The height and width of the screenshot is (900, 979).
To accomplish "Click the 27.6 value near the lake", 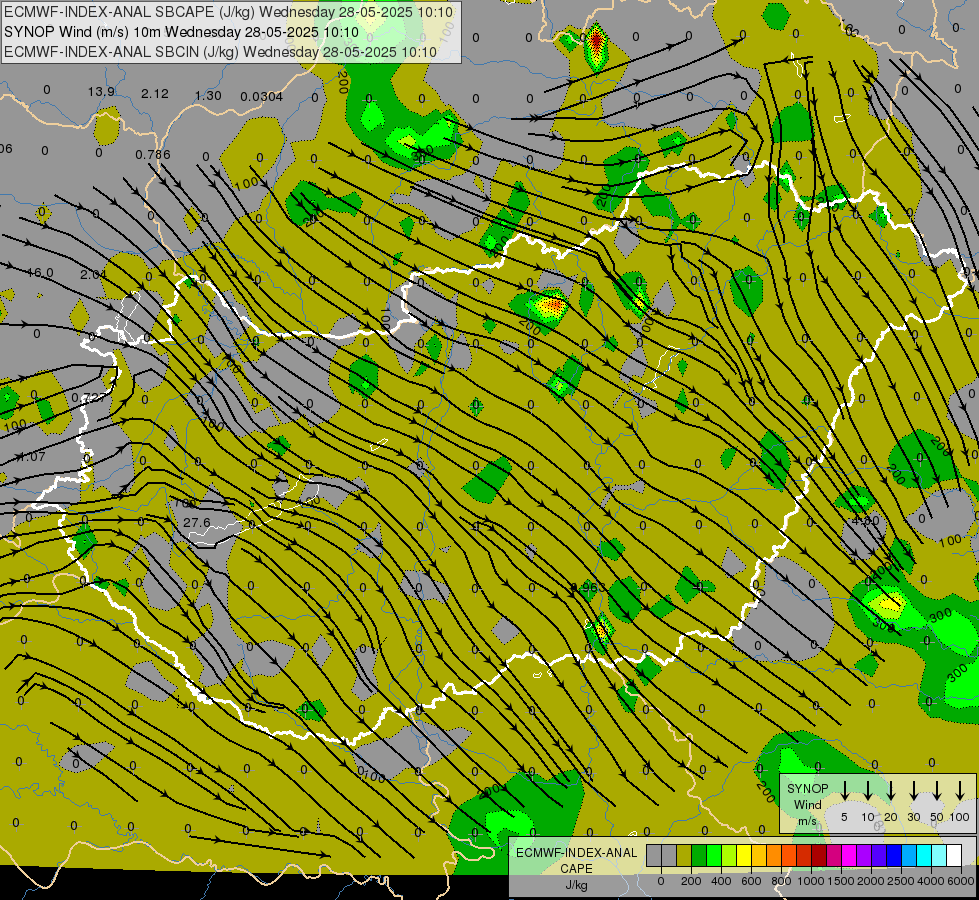I will [x=197, y=522].
